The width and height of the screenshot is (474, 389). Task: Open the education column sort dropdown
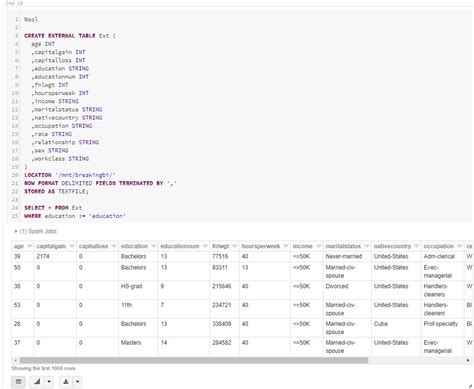click(x=153, y=246)
